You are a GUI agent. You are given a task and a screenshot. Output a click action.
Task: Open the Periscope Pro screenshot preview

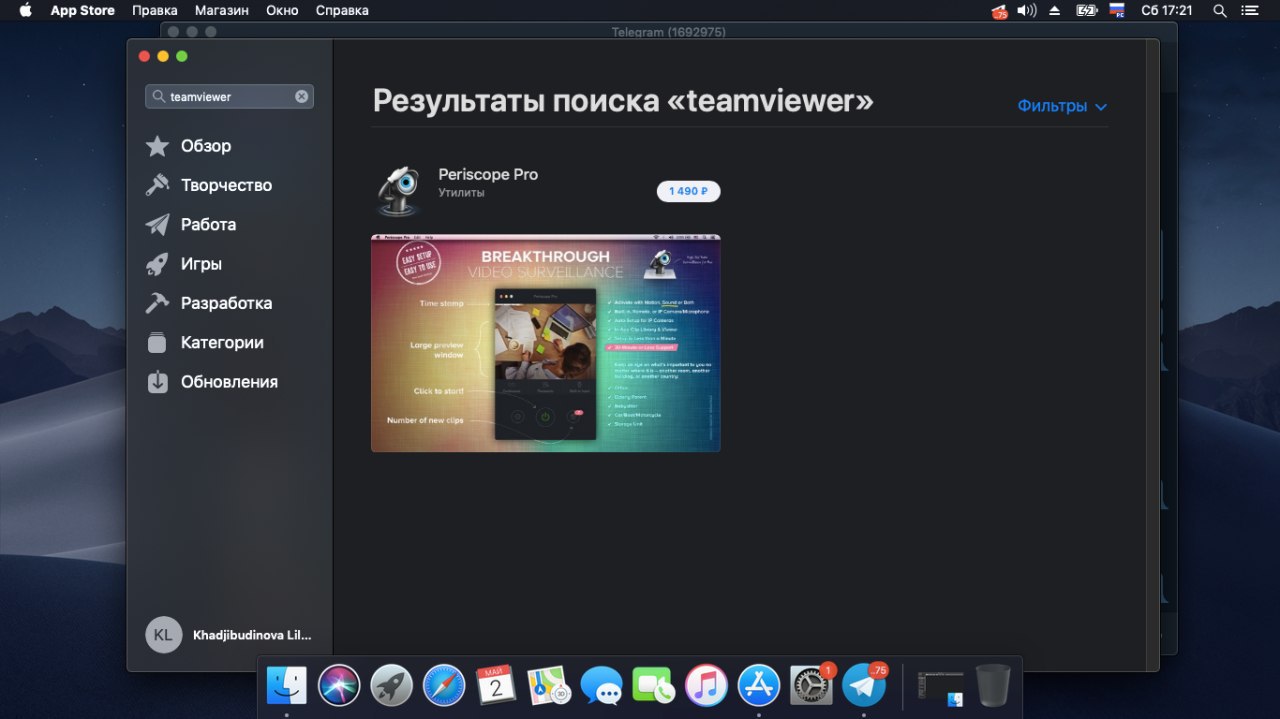(546, 343)
